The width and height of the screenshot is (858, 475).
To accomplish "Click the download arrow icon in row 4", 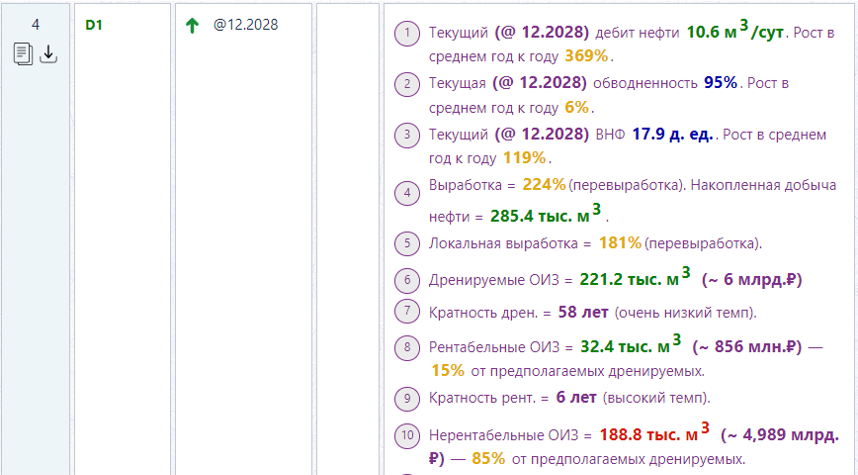I will pos(48,54).
